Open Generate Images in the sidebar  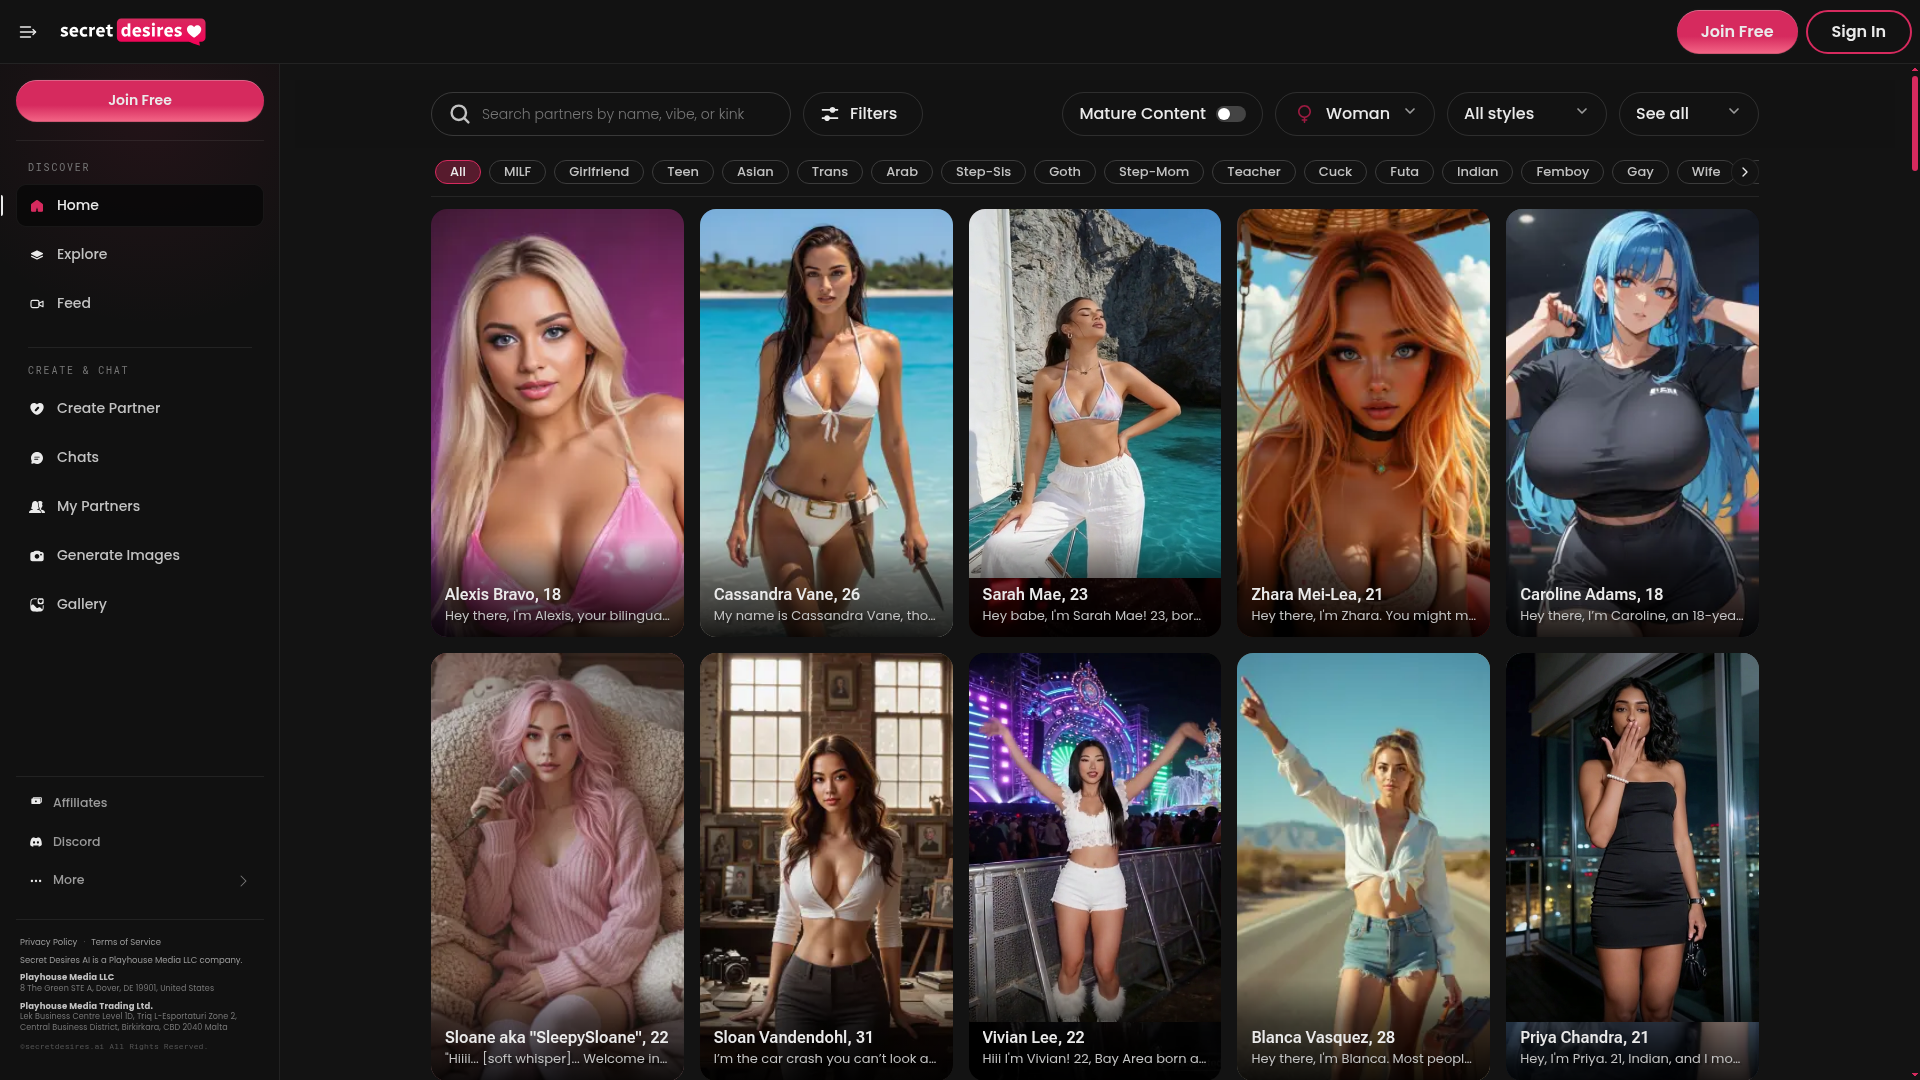pos(140,556)
